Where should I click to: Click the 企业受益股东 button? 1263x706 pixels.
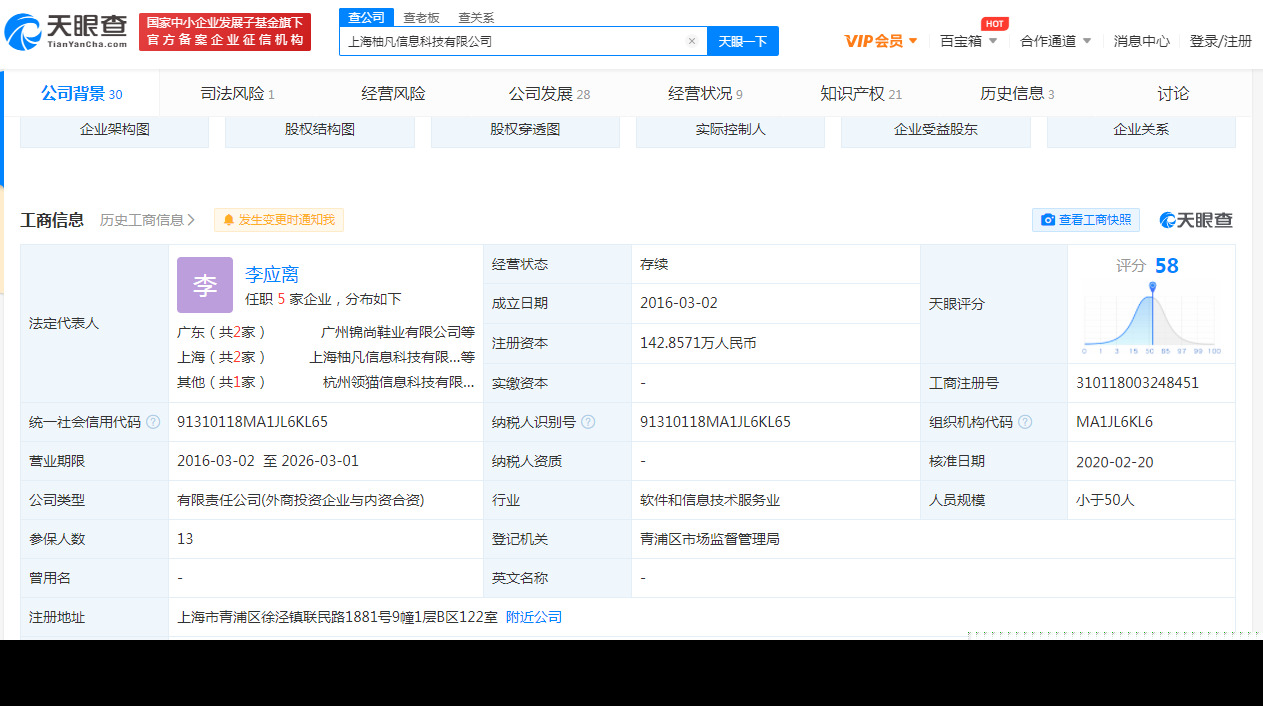936,131
